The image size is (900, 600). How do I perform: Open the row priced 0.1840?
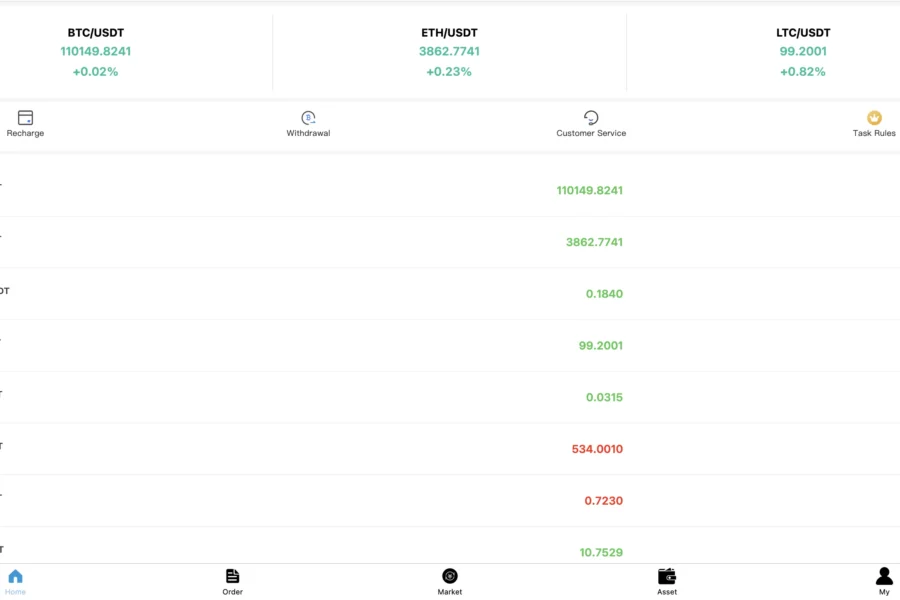pos(450,294)
